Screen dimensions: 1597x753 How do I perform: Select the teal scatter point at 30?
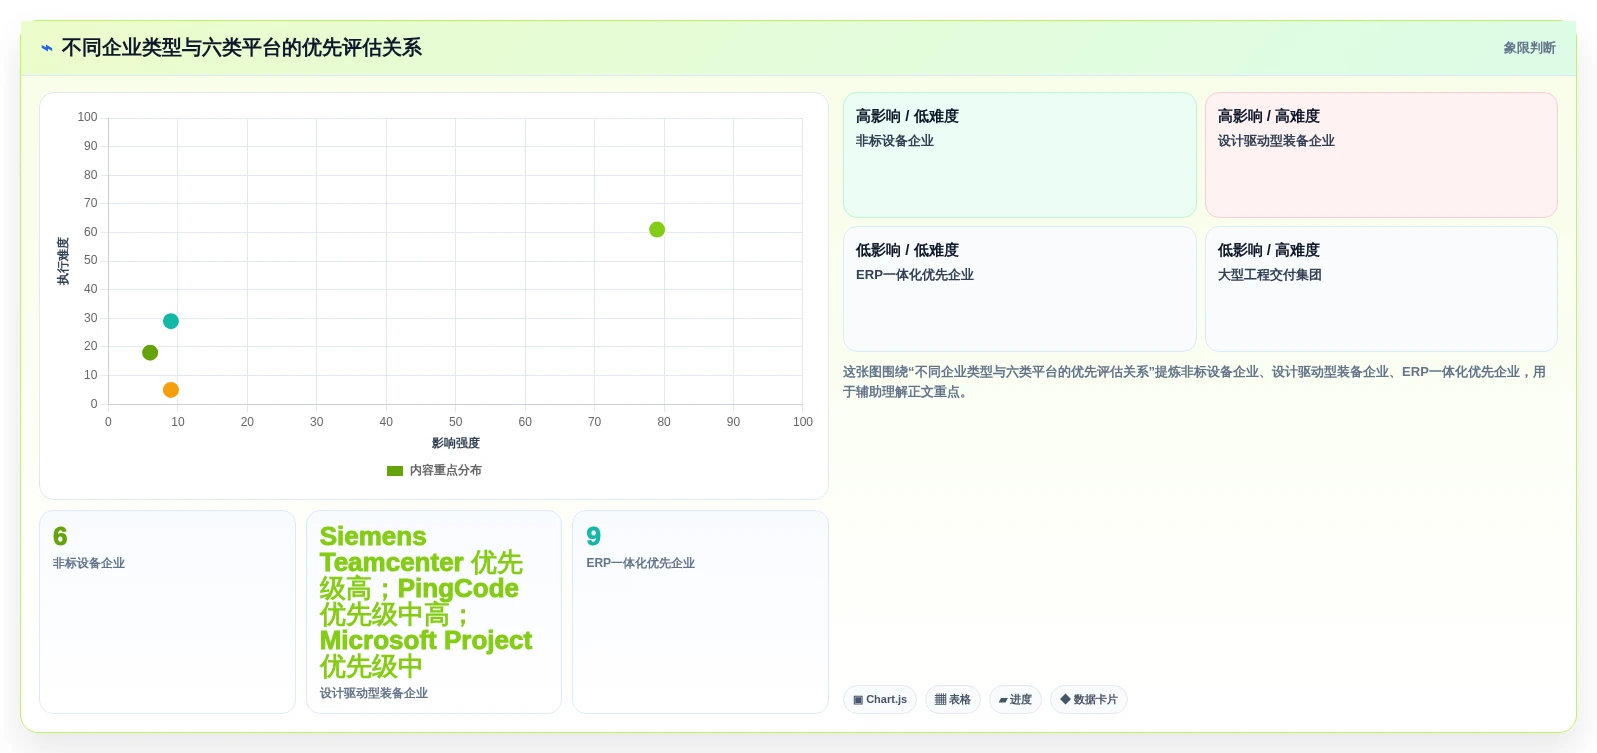pos(171,321)
